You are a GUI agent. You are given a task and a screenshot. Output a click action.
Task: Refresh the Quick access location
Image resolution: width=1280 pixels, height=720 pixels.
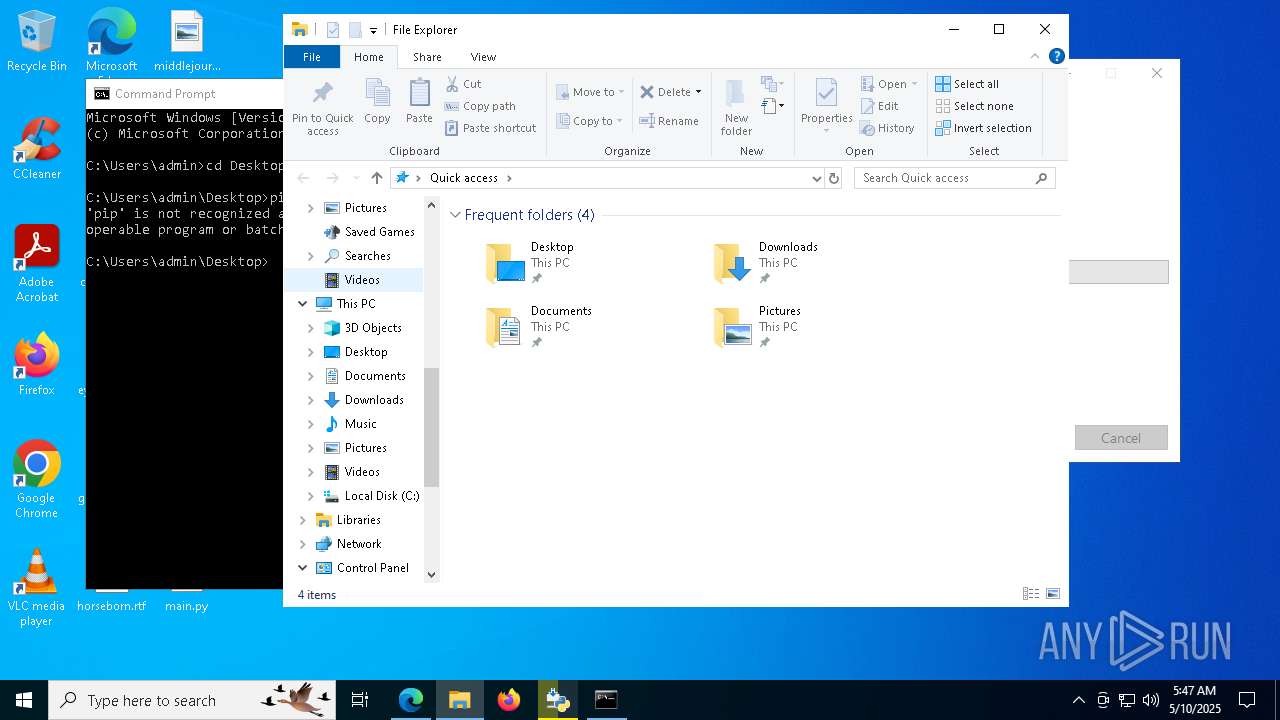click(834, 178)
